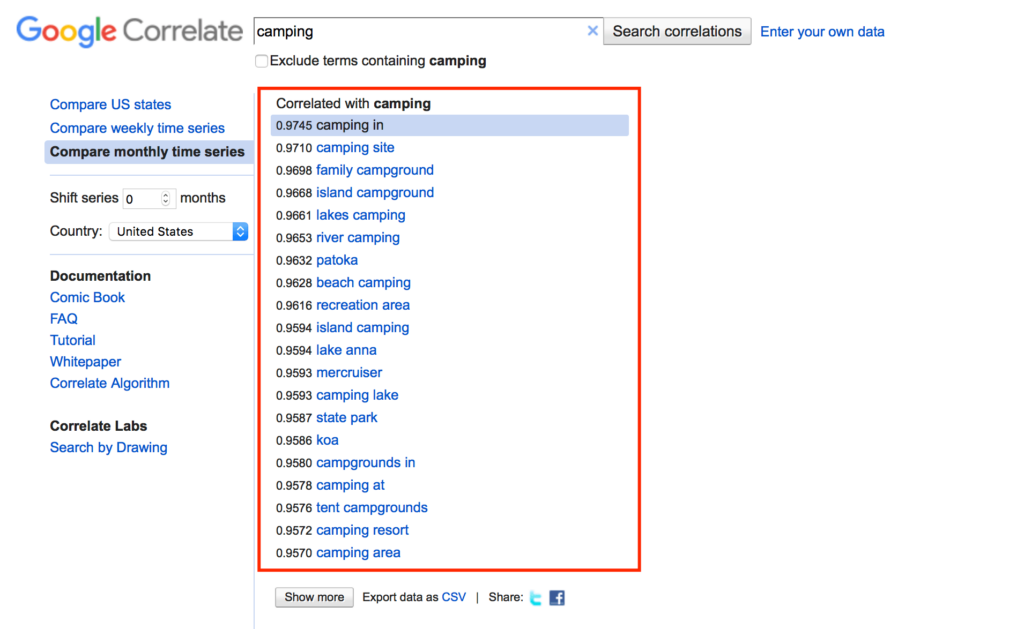1024x629 pixels.
Task: Clear the search field with the x icon
Action: click(592, 30)
